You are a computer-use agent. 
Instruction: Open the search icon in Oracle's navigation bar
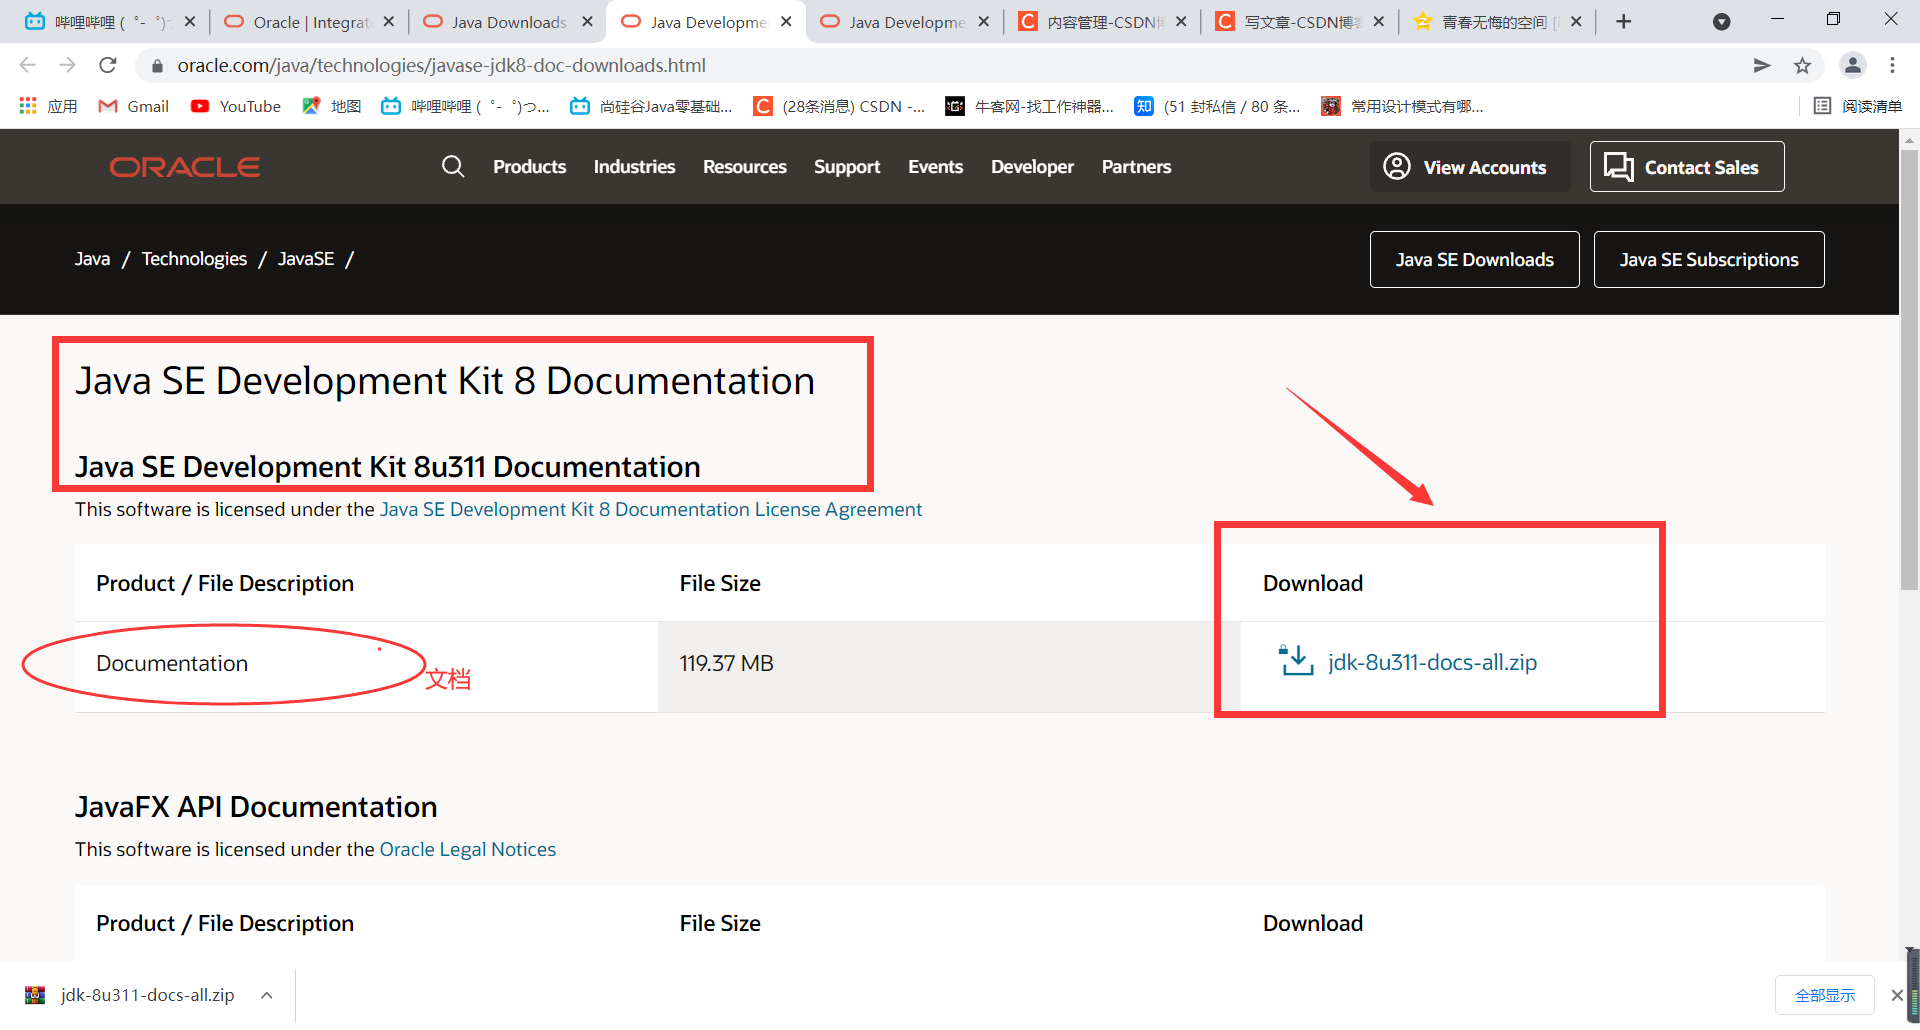(x=453, y=166)
